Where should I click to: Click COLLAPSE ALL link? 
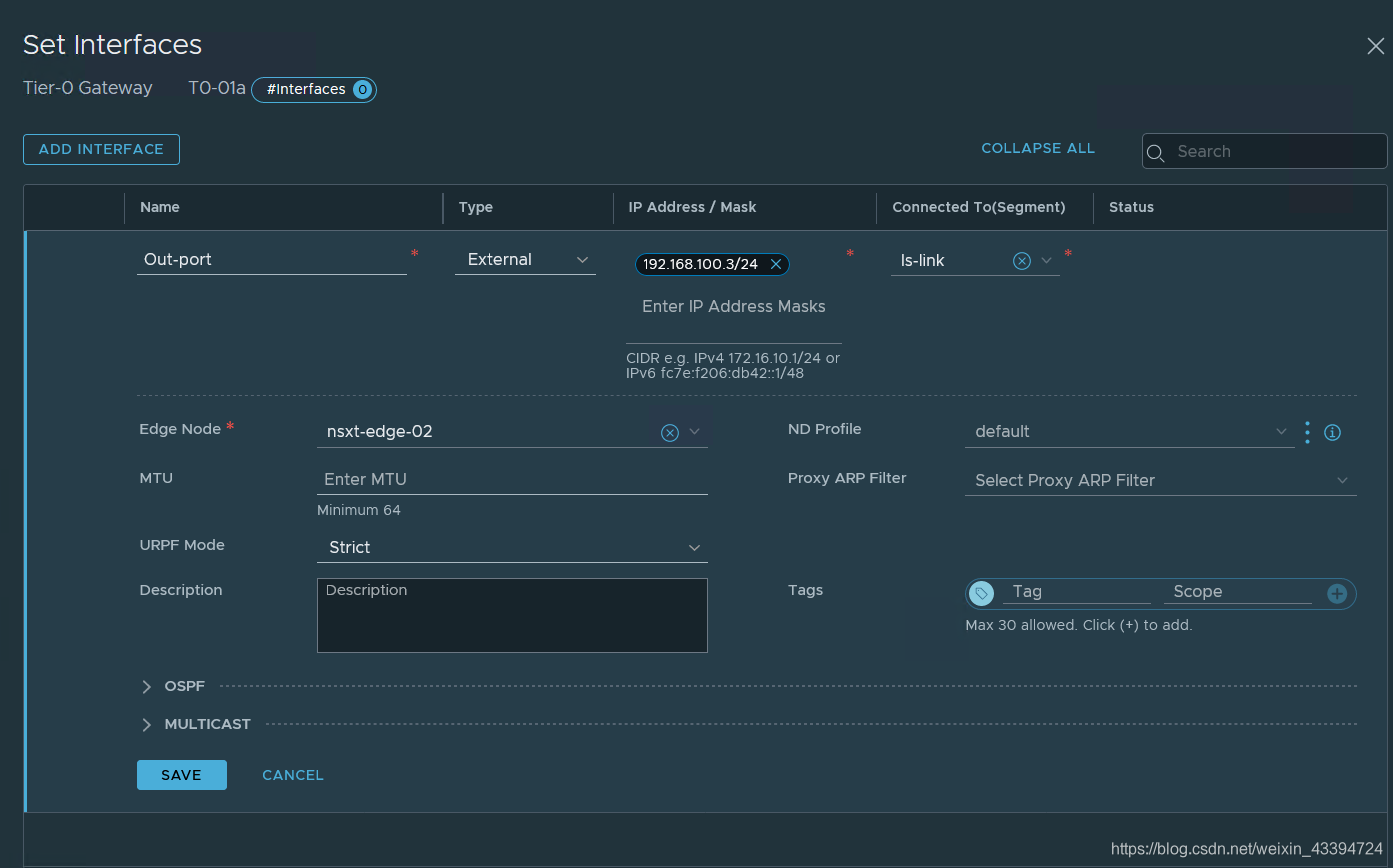(x=1038, y=148)
